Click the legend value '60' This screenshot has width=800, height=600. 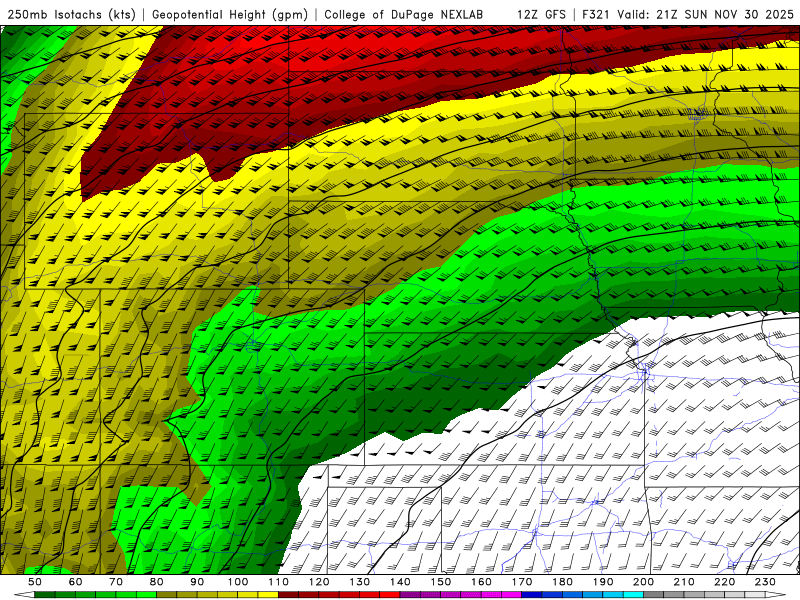click(76, 582)
